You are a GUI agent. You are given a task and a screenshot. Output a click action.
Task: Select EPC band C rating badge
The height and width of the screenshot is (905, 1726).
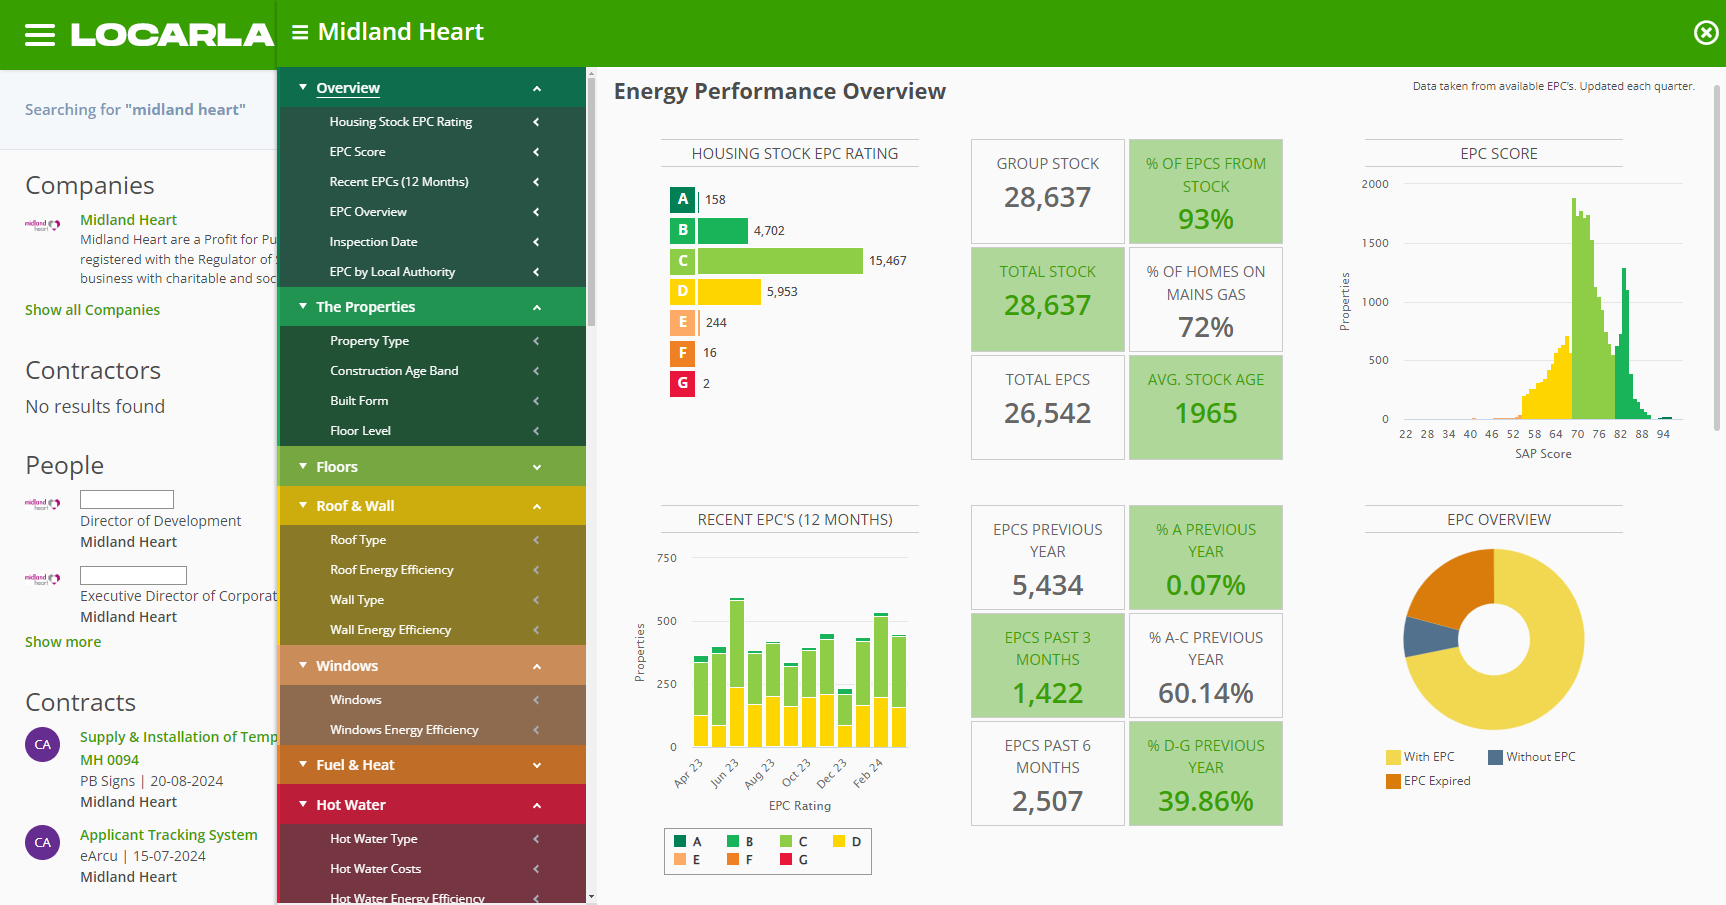(x=682, y=261)
